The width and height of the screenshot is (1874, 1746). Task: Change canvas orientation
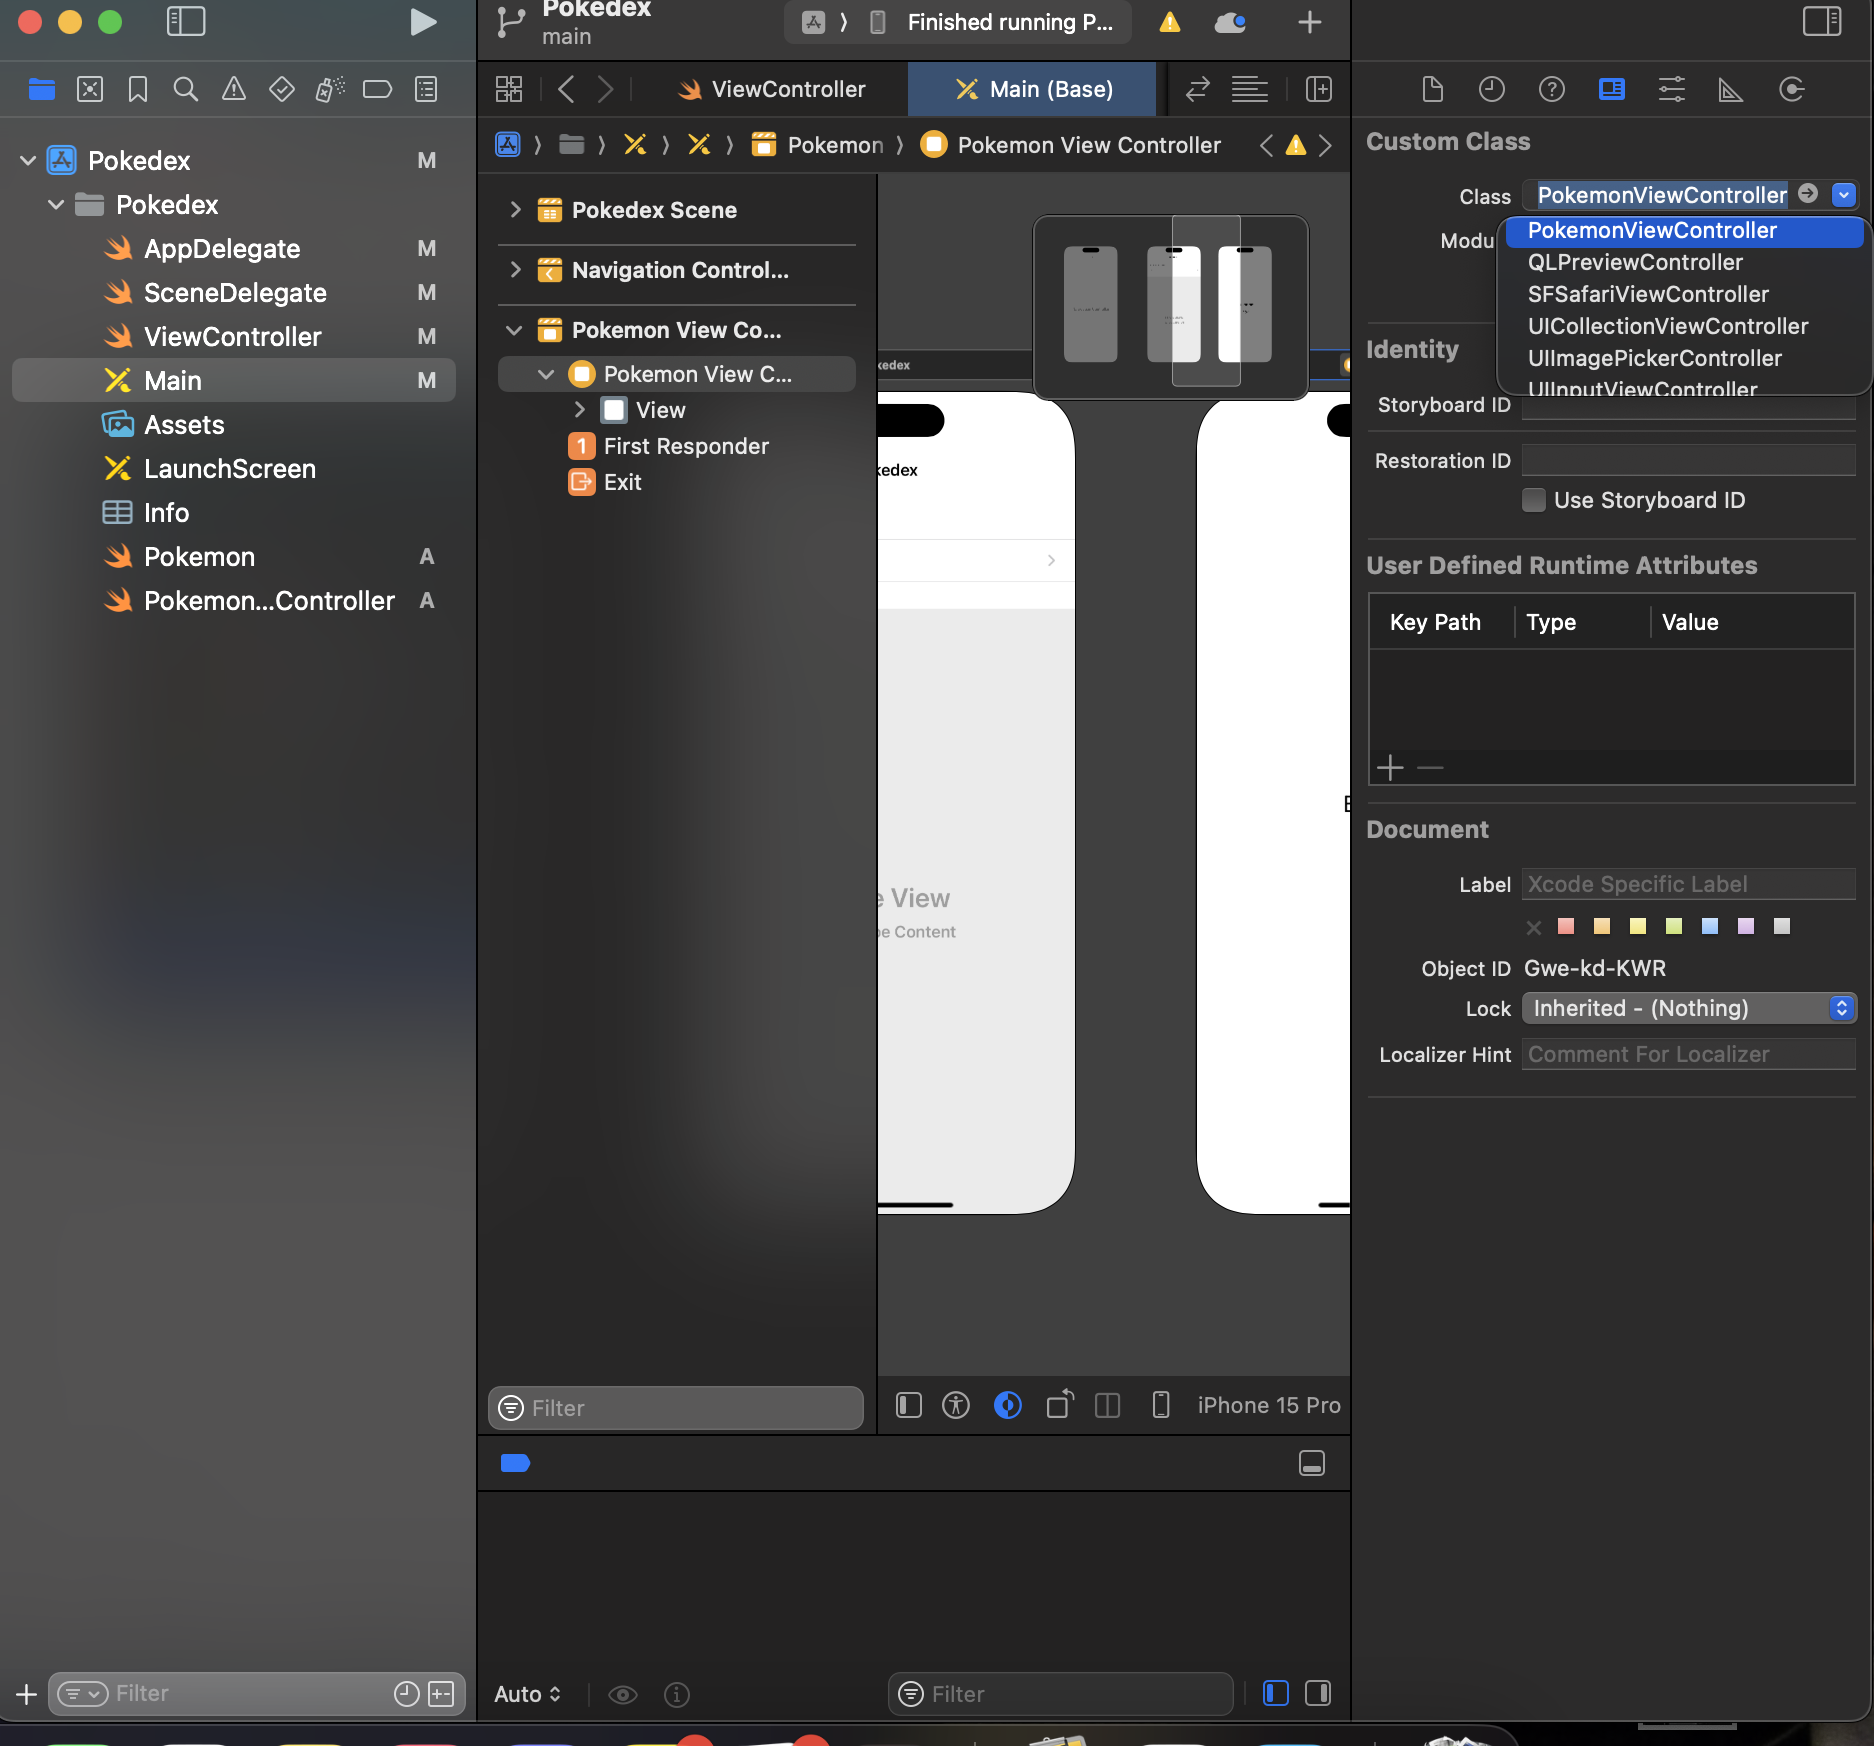click(x=1060, y=1405)
